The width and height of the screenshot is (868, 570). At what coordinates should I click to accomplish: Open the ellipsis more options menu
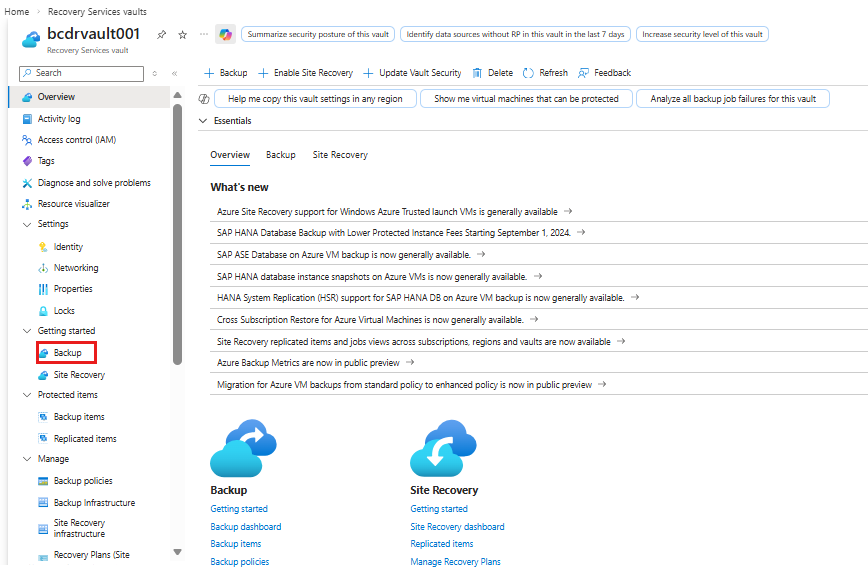[x=204, y=34]
